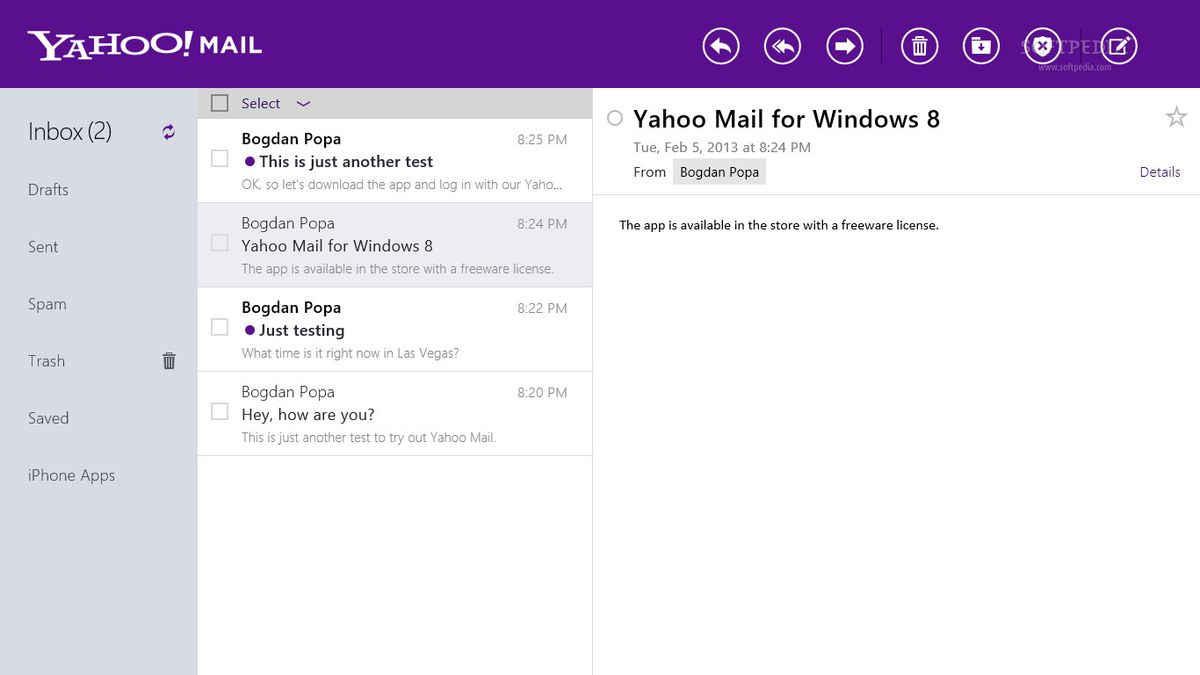Click the 8:25 PM timestamp

[542, 140]
